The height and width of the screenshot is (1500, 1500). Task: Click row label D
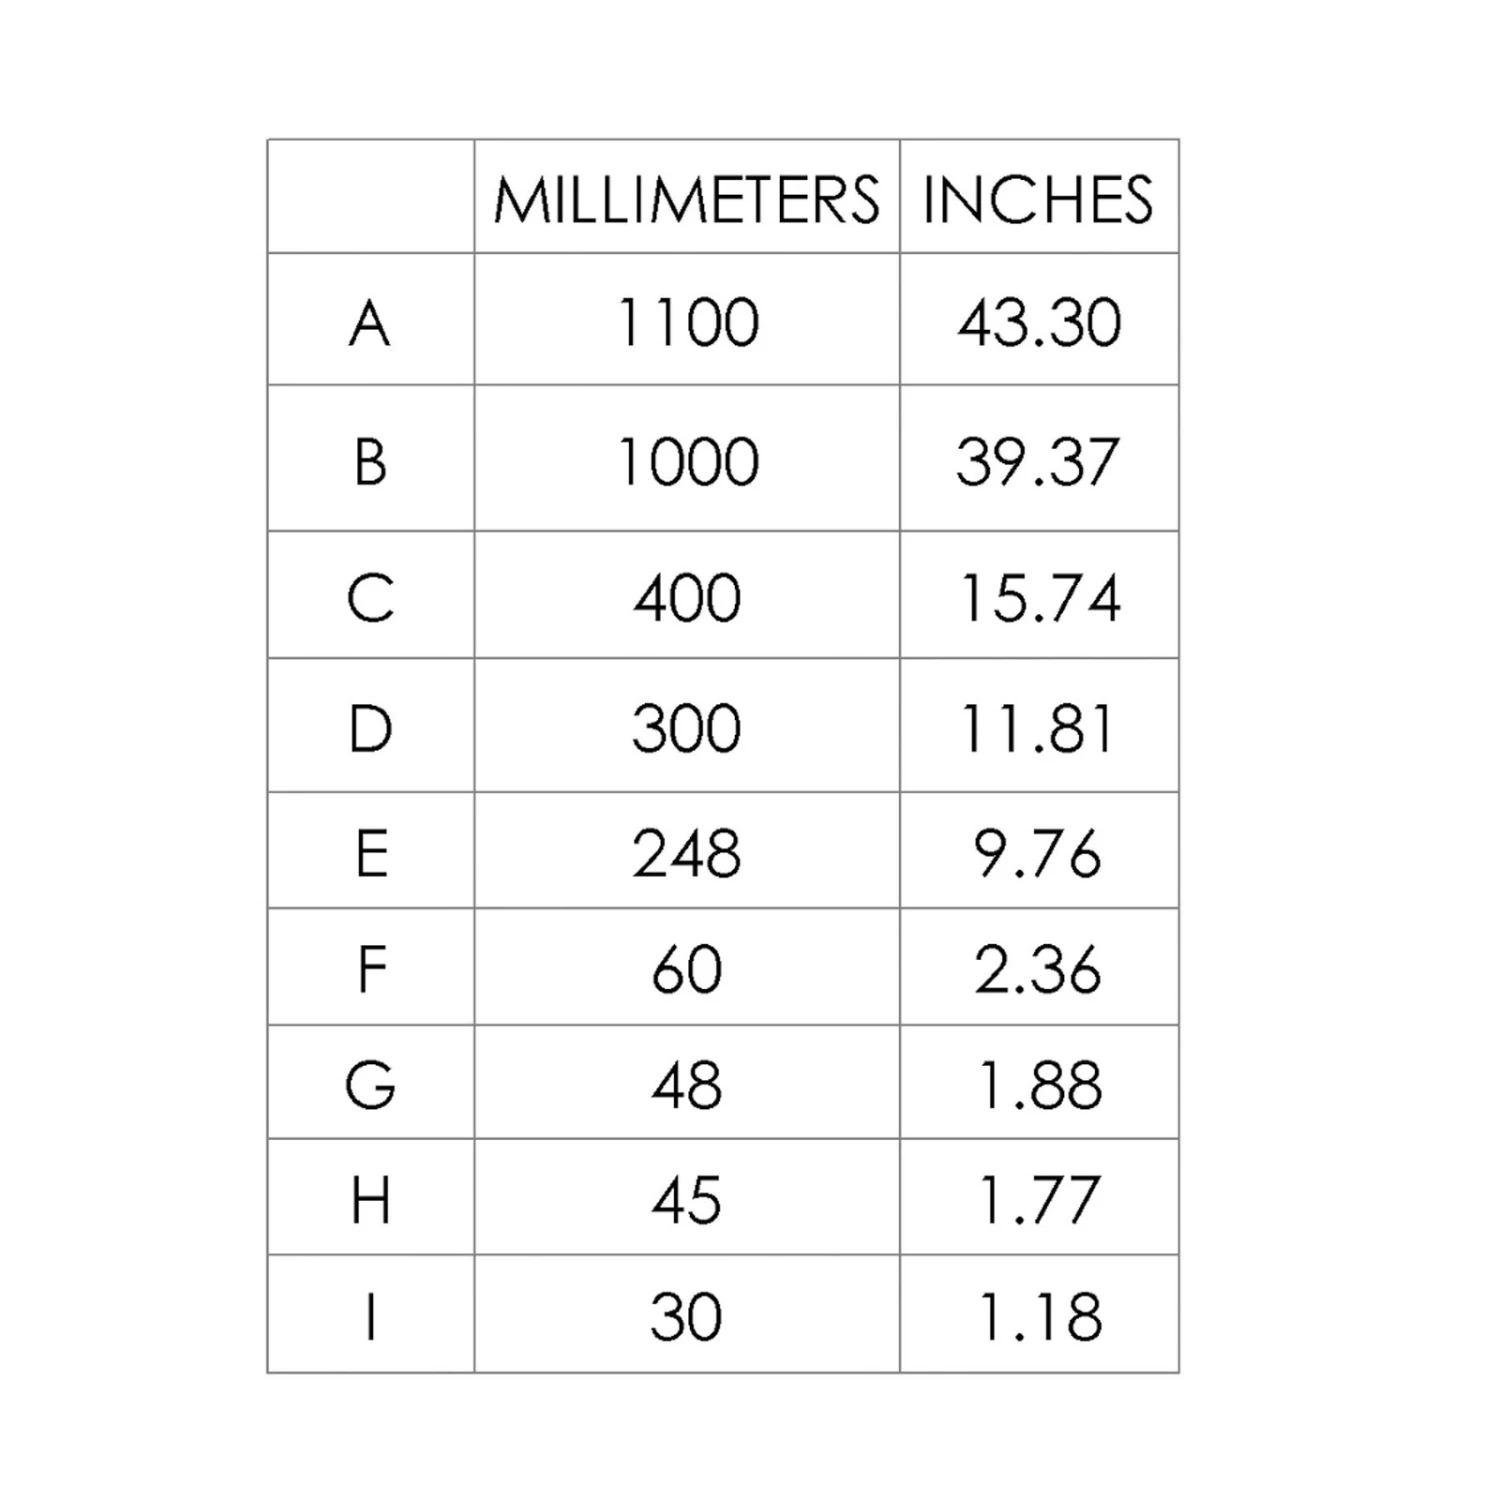[x=370, y=728]
